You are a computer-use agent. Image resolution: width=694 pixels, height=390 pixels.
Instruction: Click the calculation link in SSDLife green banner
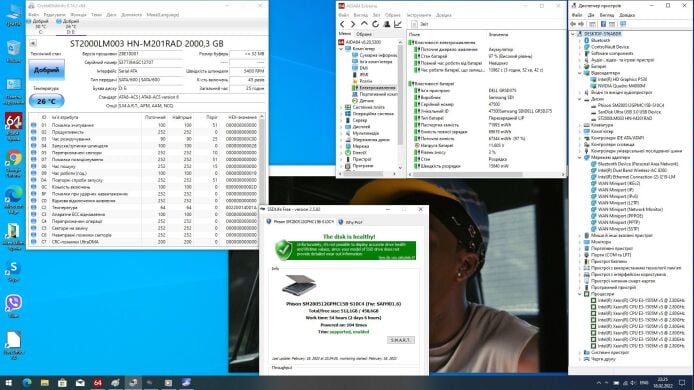click(x=396, y=258)
